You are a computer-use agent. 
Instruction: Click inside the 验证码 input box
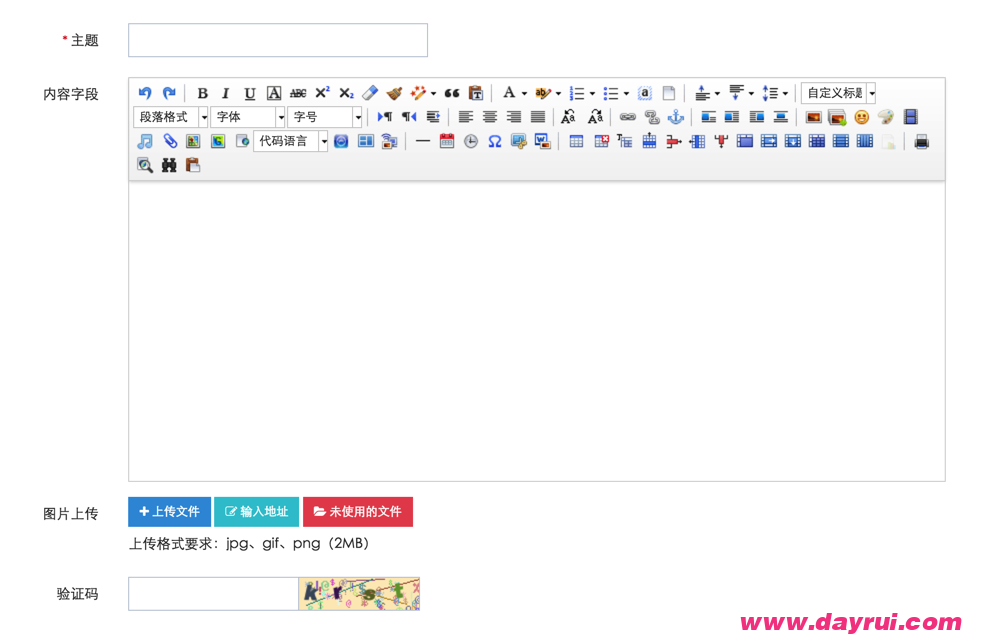tap(213, 594)
